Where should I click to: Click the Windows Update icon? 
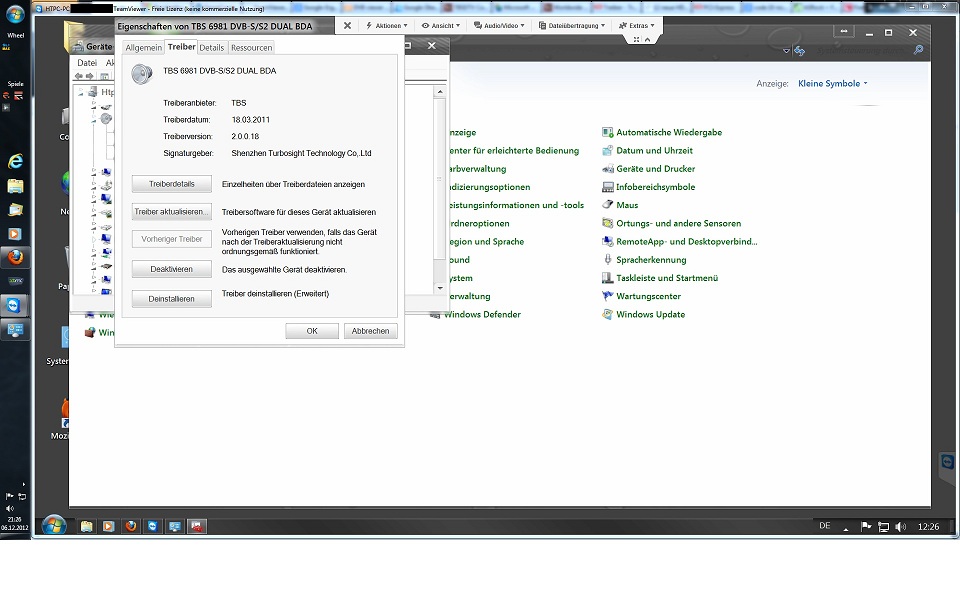(x=607, y=315)
